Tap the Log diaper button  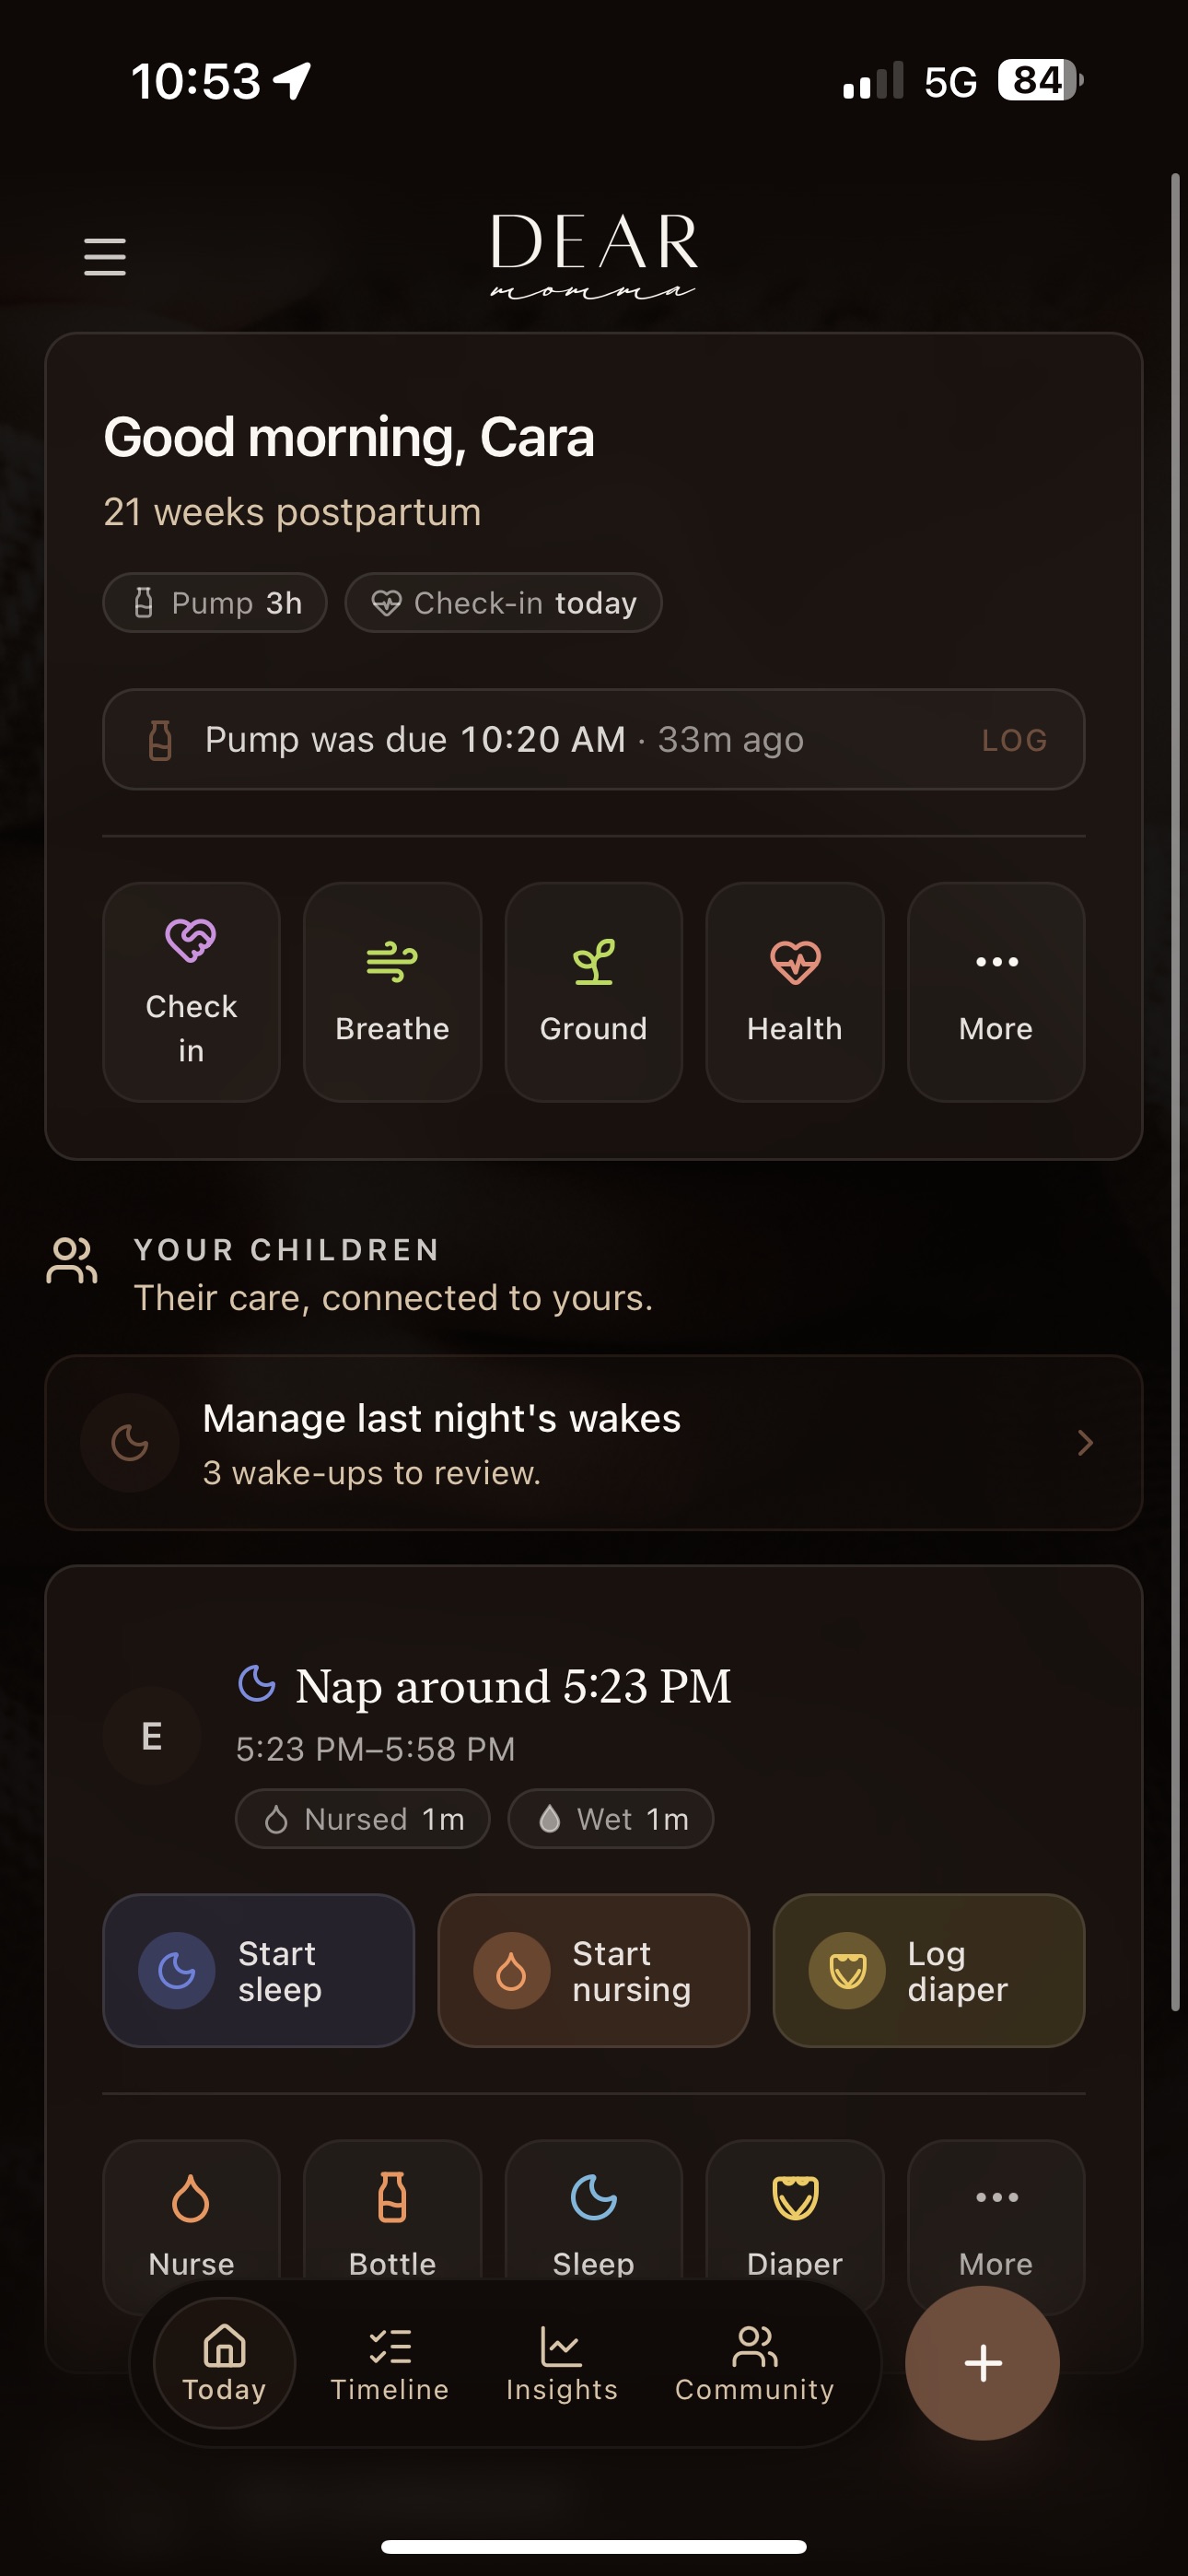tap(928, 1970)
